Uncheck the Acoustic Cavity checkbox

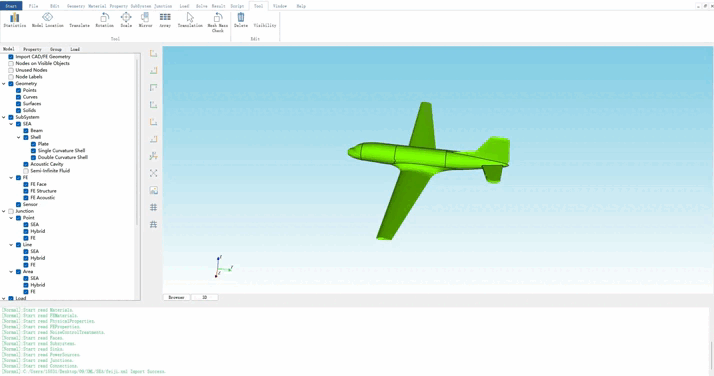pos(26,164)
